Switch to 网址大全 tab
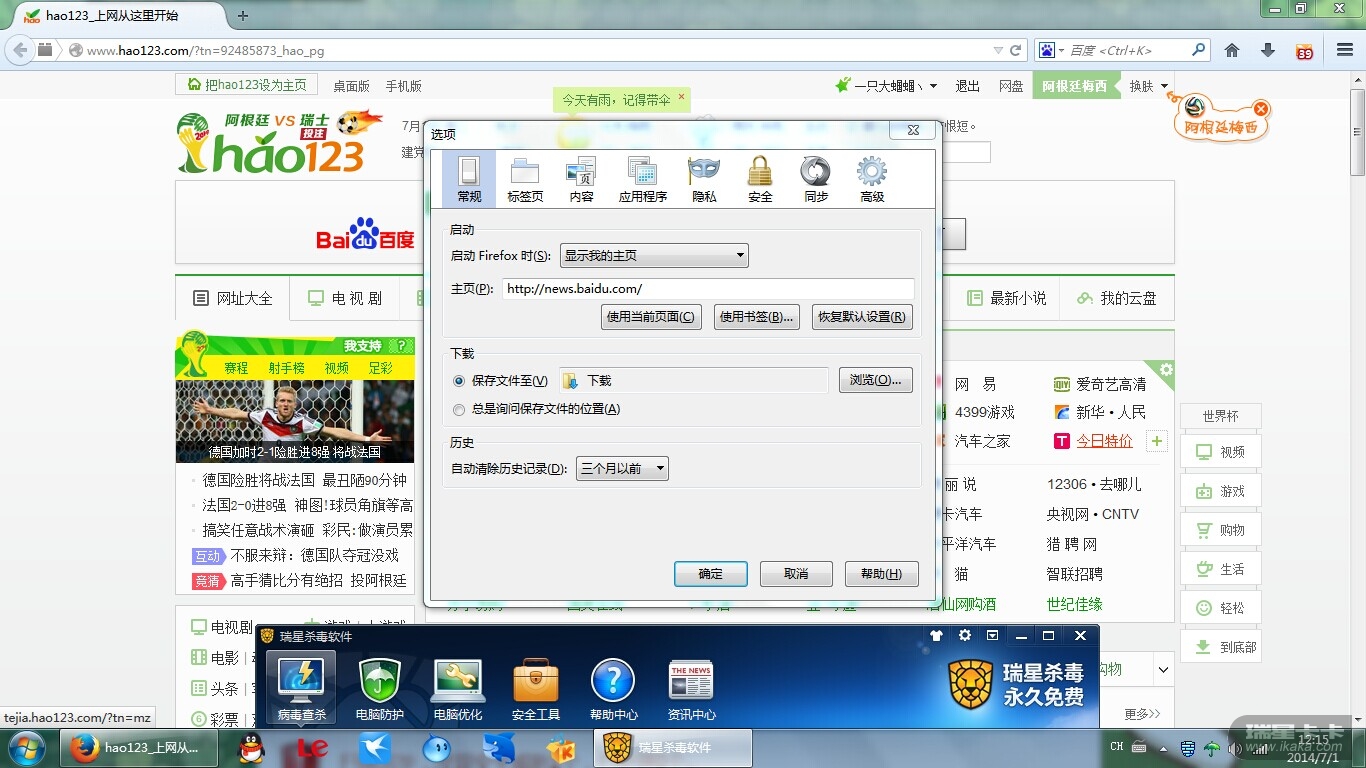 pyautogui.click(x=233, y=298)
